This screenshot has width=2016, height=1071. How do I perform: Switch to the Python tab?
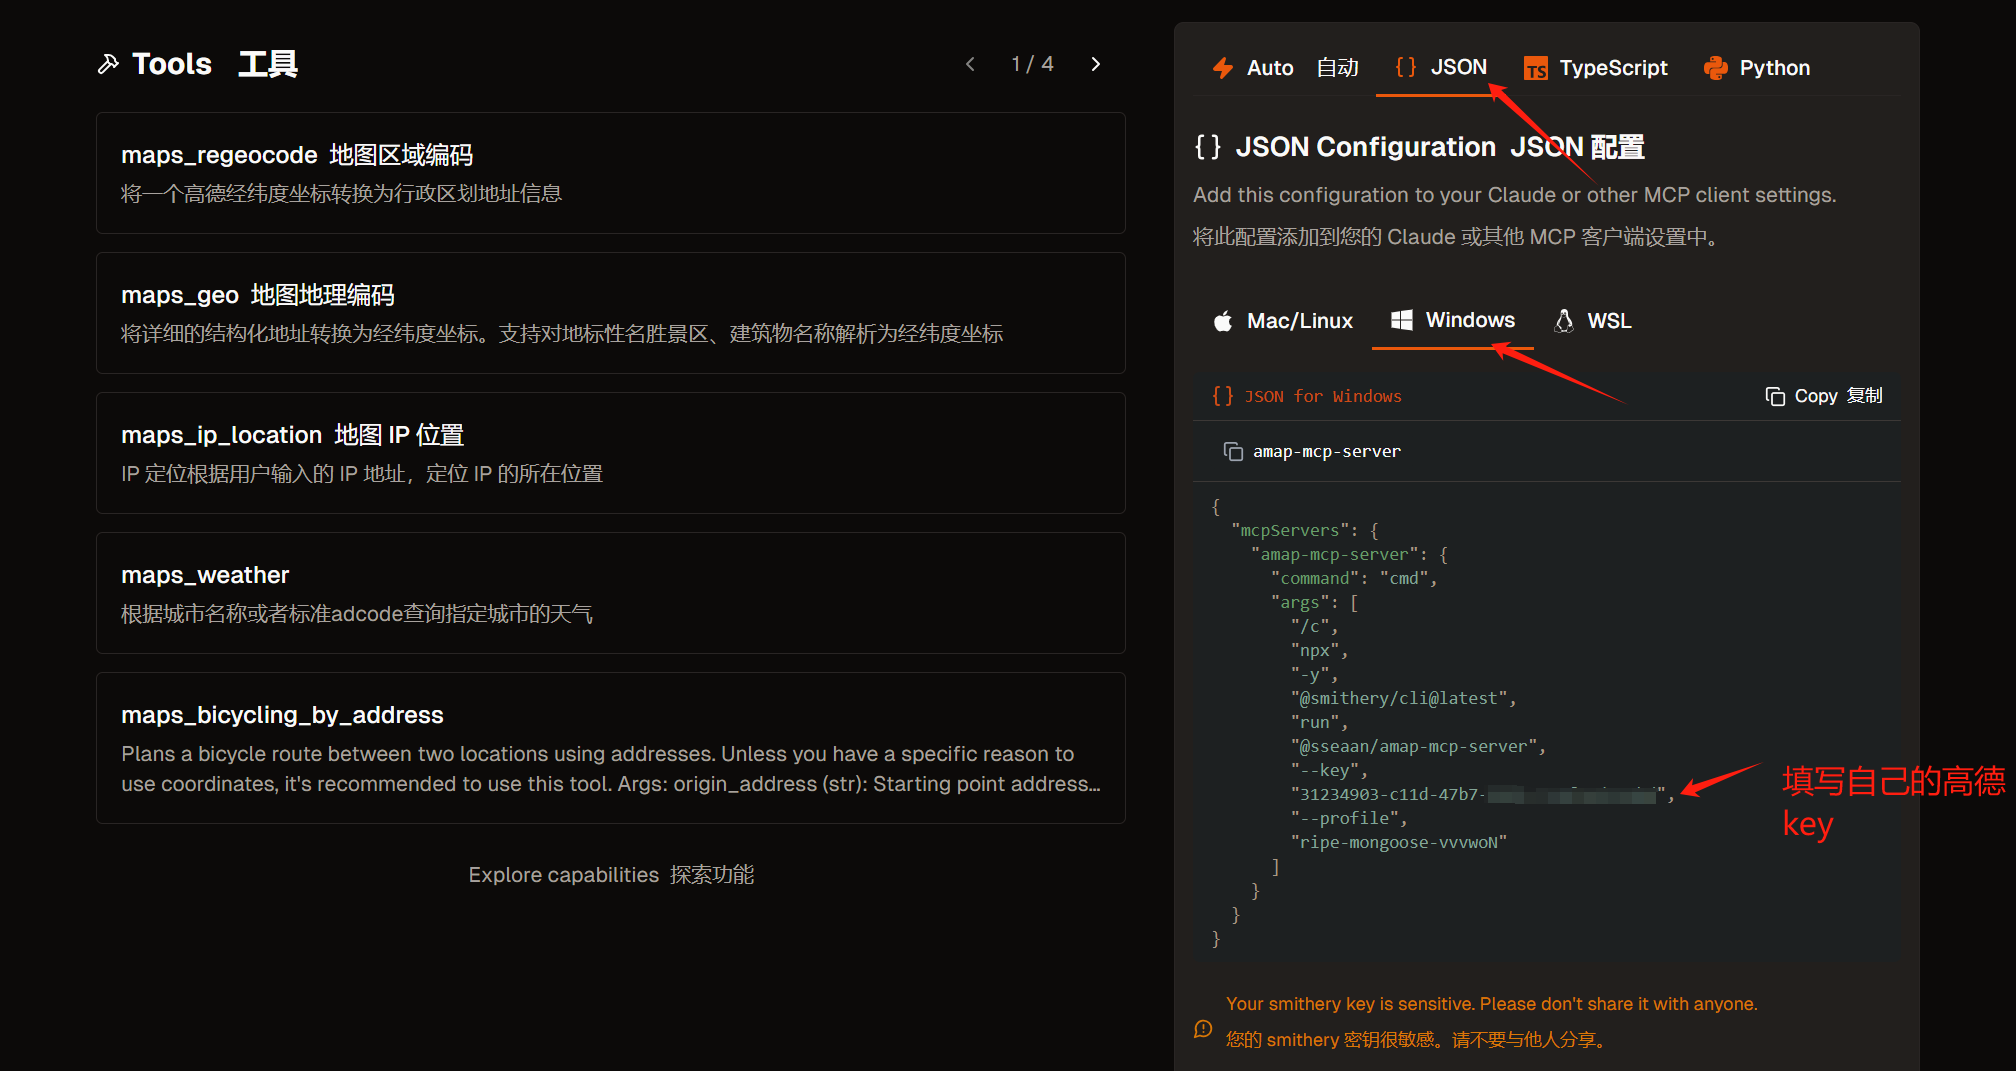coord(1757,68)
